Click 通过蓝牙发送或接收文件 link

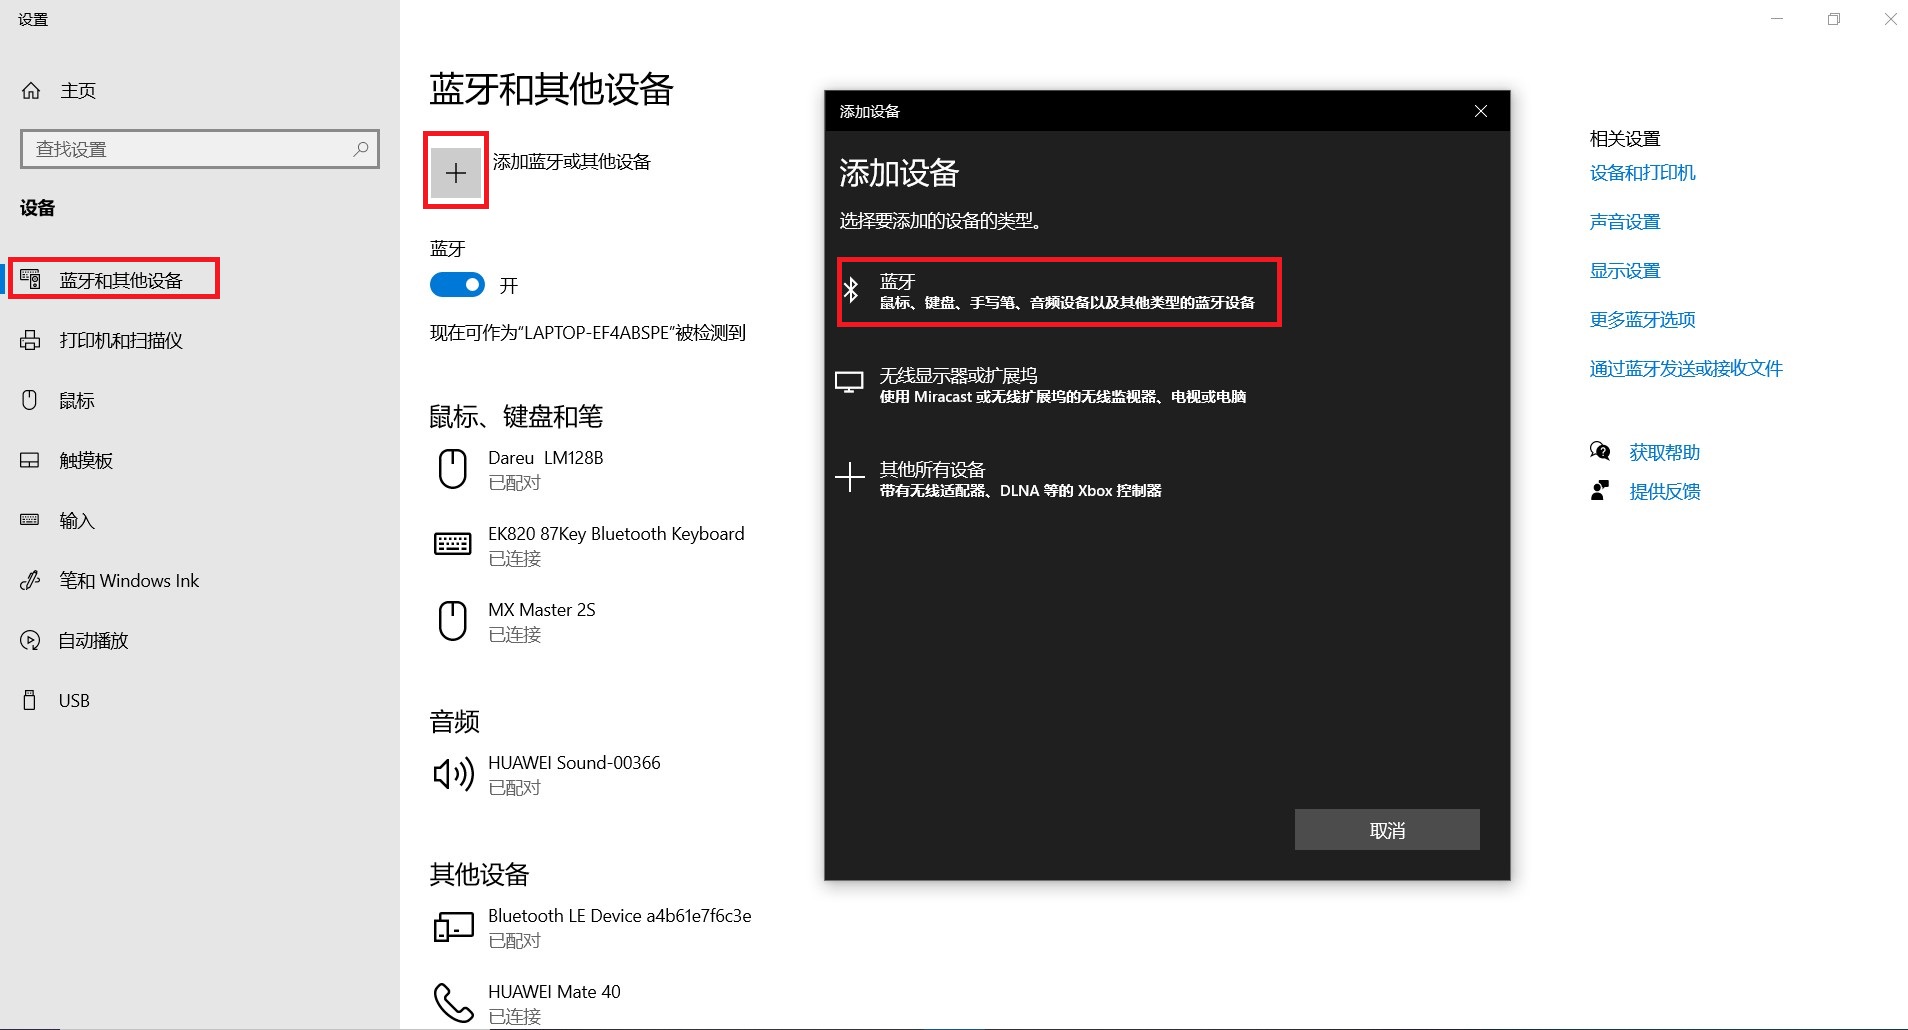tap(1685, 369)
